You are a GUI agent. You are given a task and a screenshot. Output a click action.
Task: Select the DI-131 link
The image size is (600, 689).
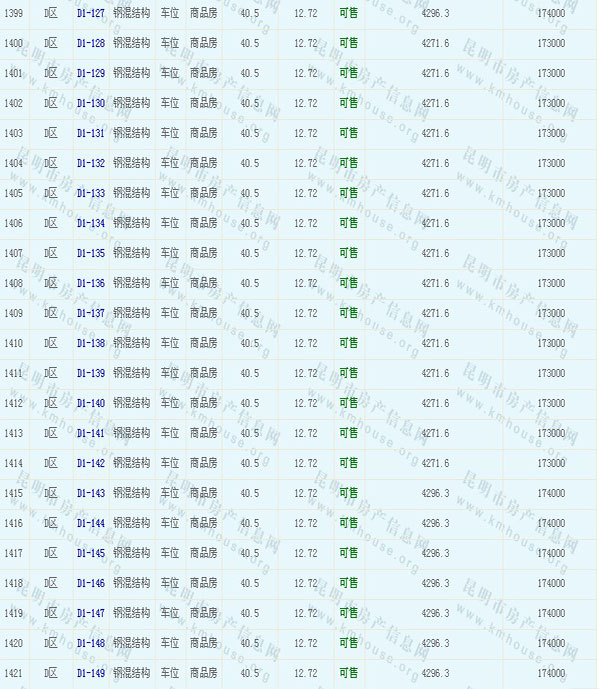tap(90, 133)
